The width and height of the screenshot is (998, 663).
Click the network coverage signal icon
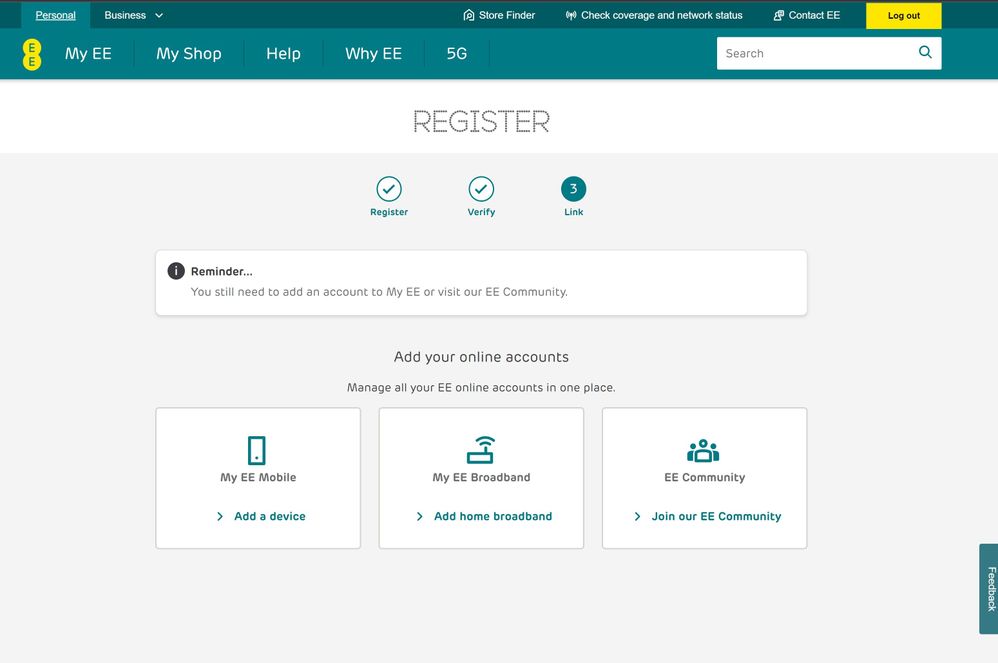(571, 15)
